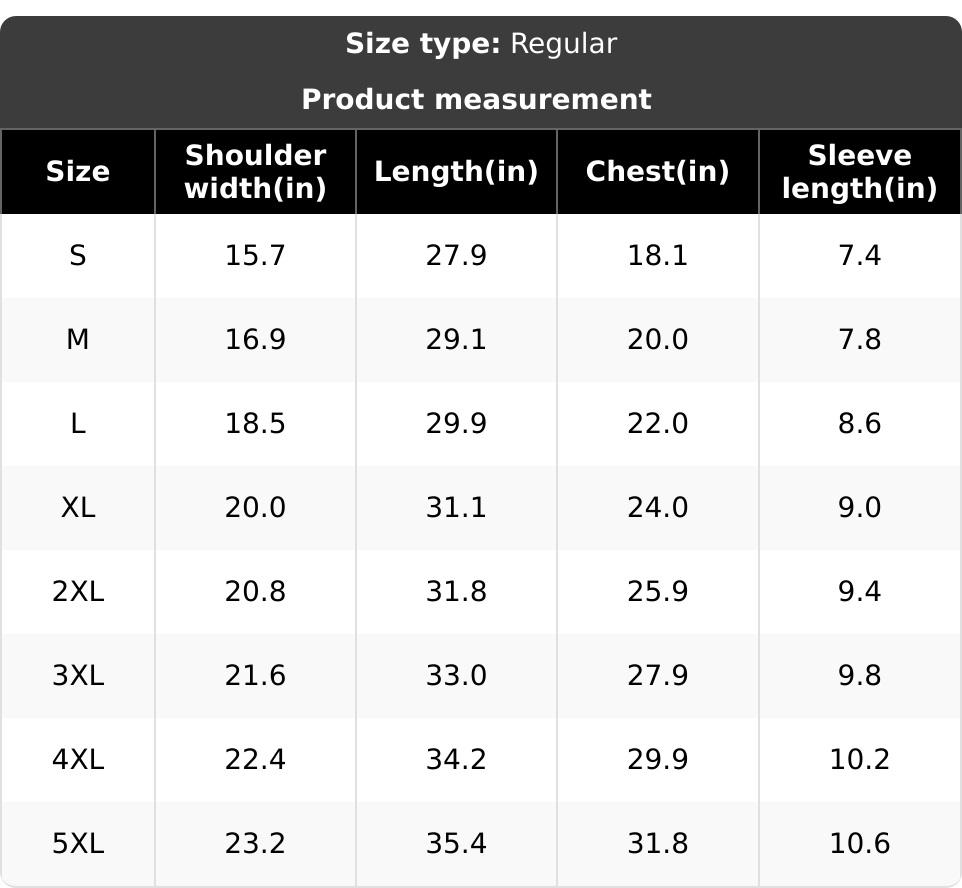Viewport: 962px width, 888px height.
Task: Click shoulder width value 15.7
Action: [256, 256]
